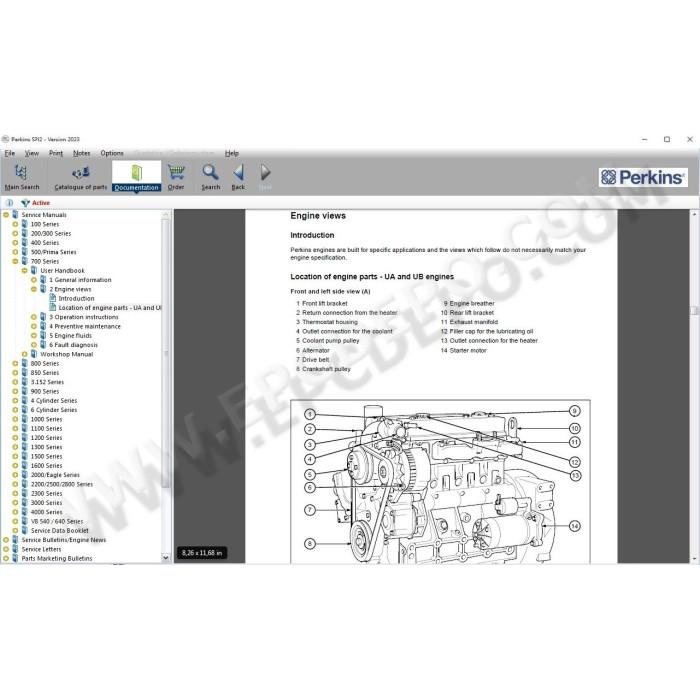Collapse the User Handbook node

25,271
